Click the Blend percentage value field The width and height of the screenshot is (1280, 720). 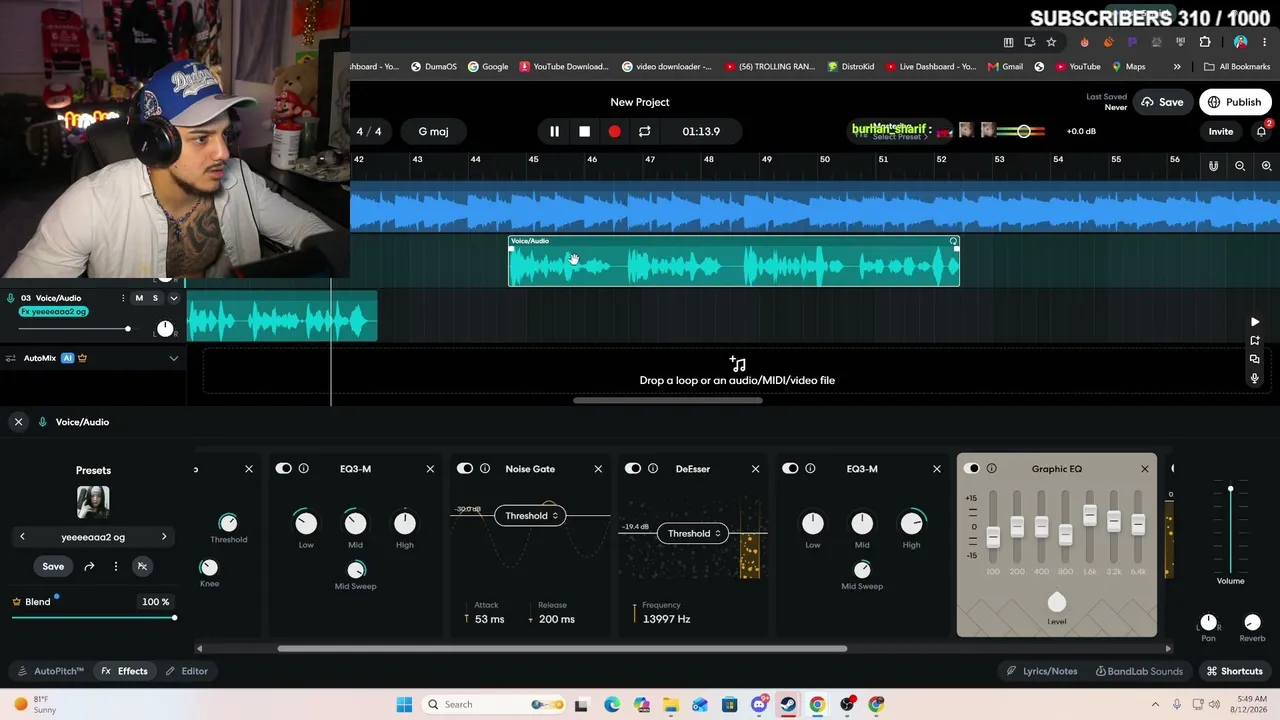(x=155, y=602)
